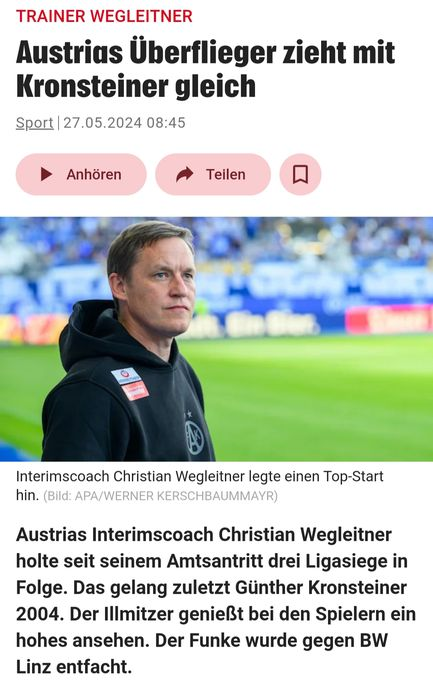The image size is (433, 682).
Task: Open the article photo of the coach
Action: pyautogui.click(x=216, y=339)
